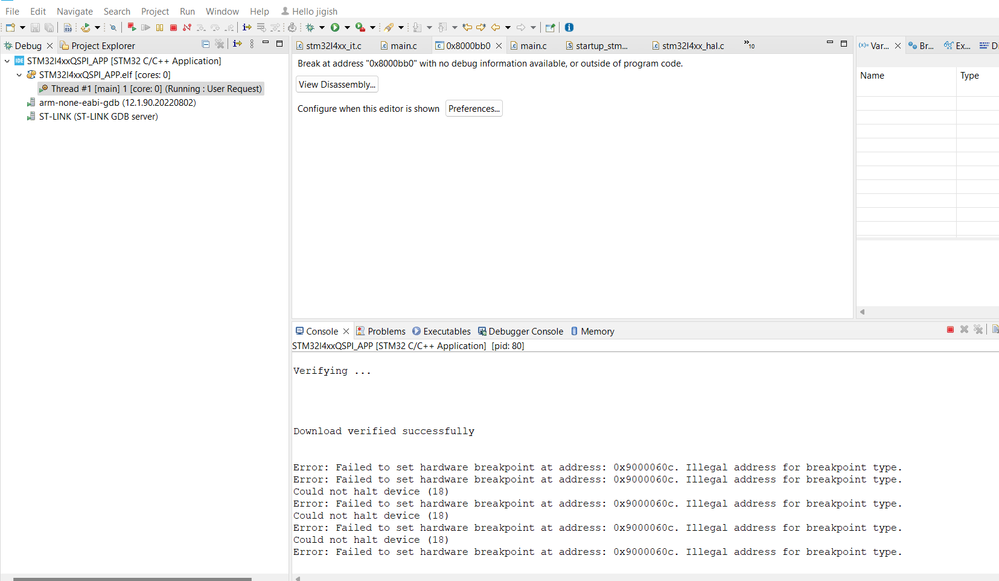Viewport: 999px width, 581px height.
Task: Show hidden editor tabs list (»10)
Action: click(x=749, y=45)
